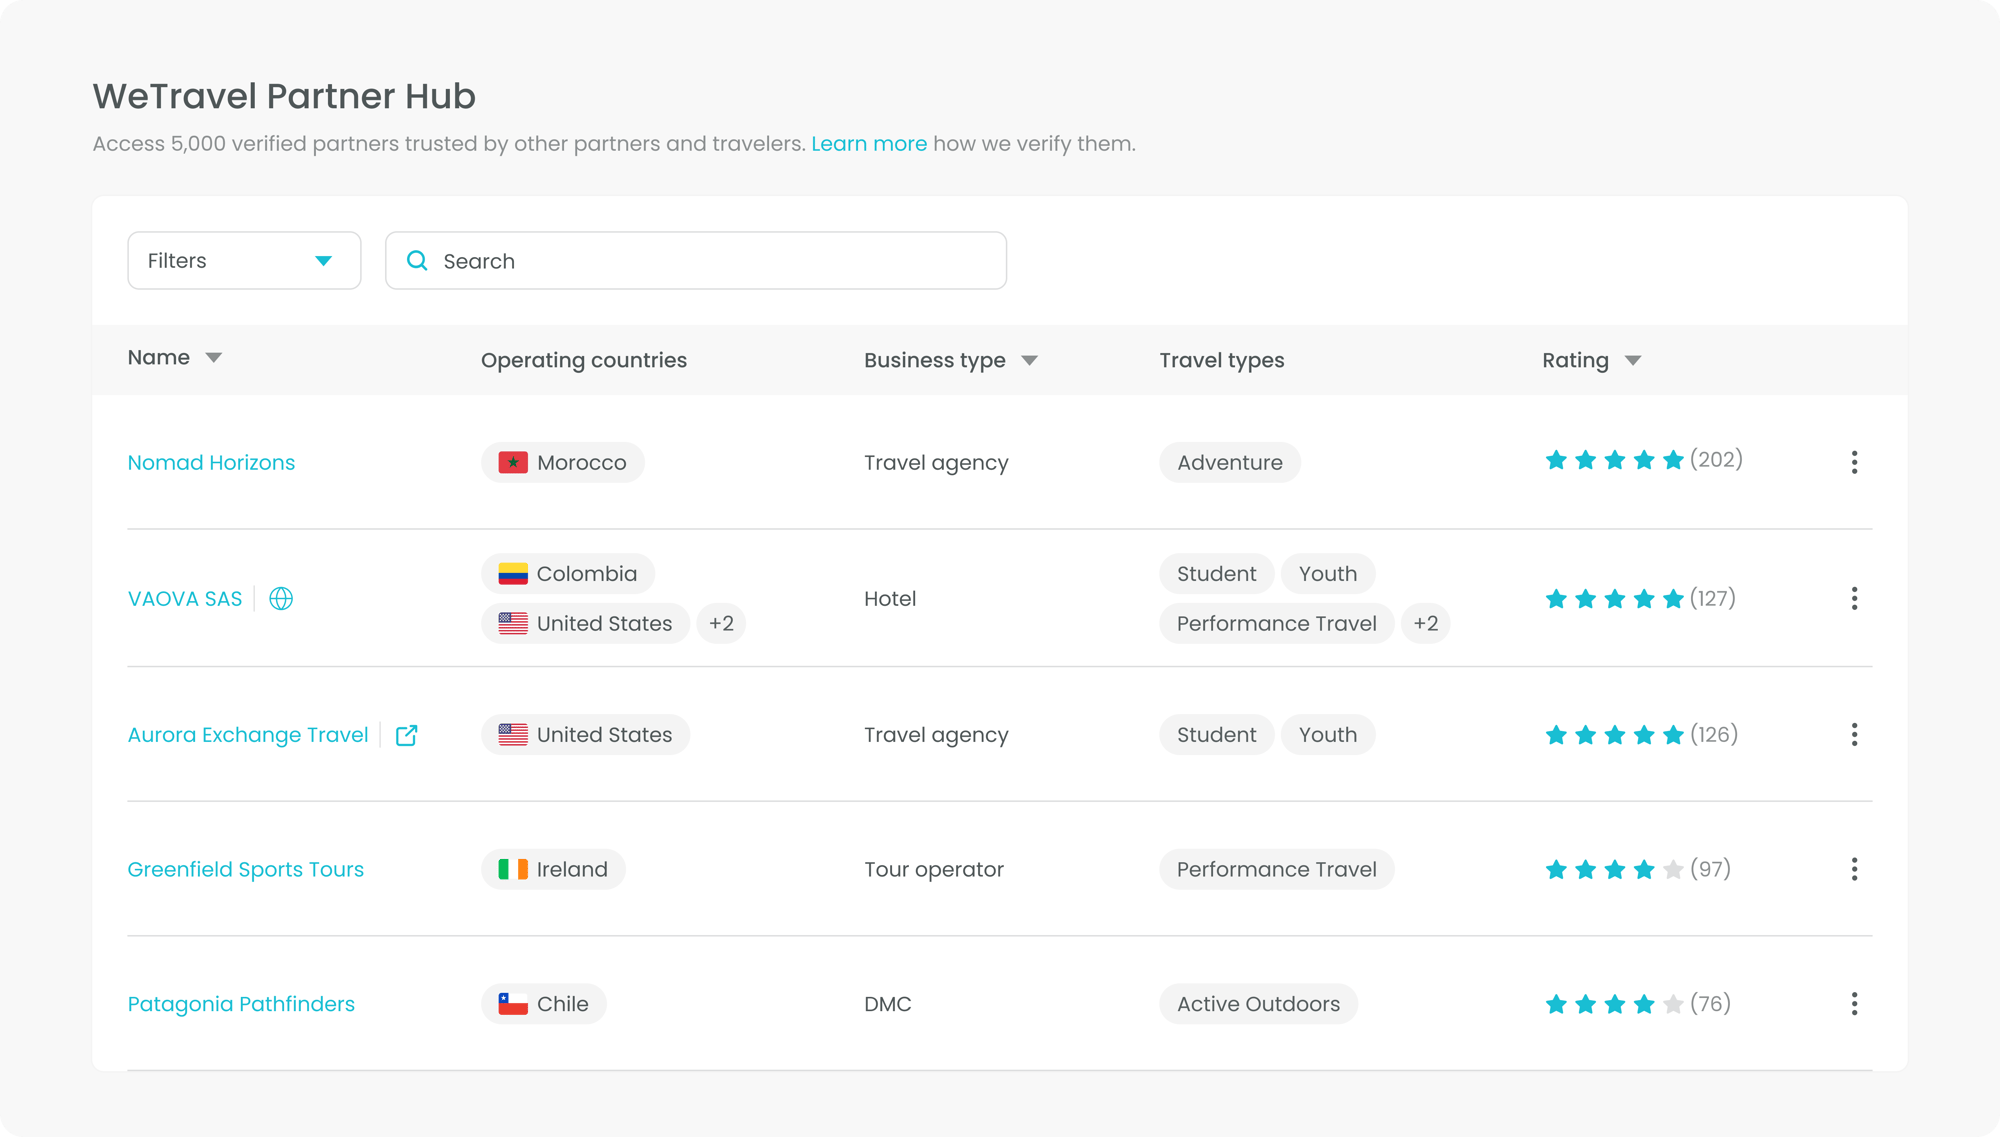Open the Learn more link
Image resolution: width=2000 pixels, height=1137 pixels.
click(x=869, y=144)
